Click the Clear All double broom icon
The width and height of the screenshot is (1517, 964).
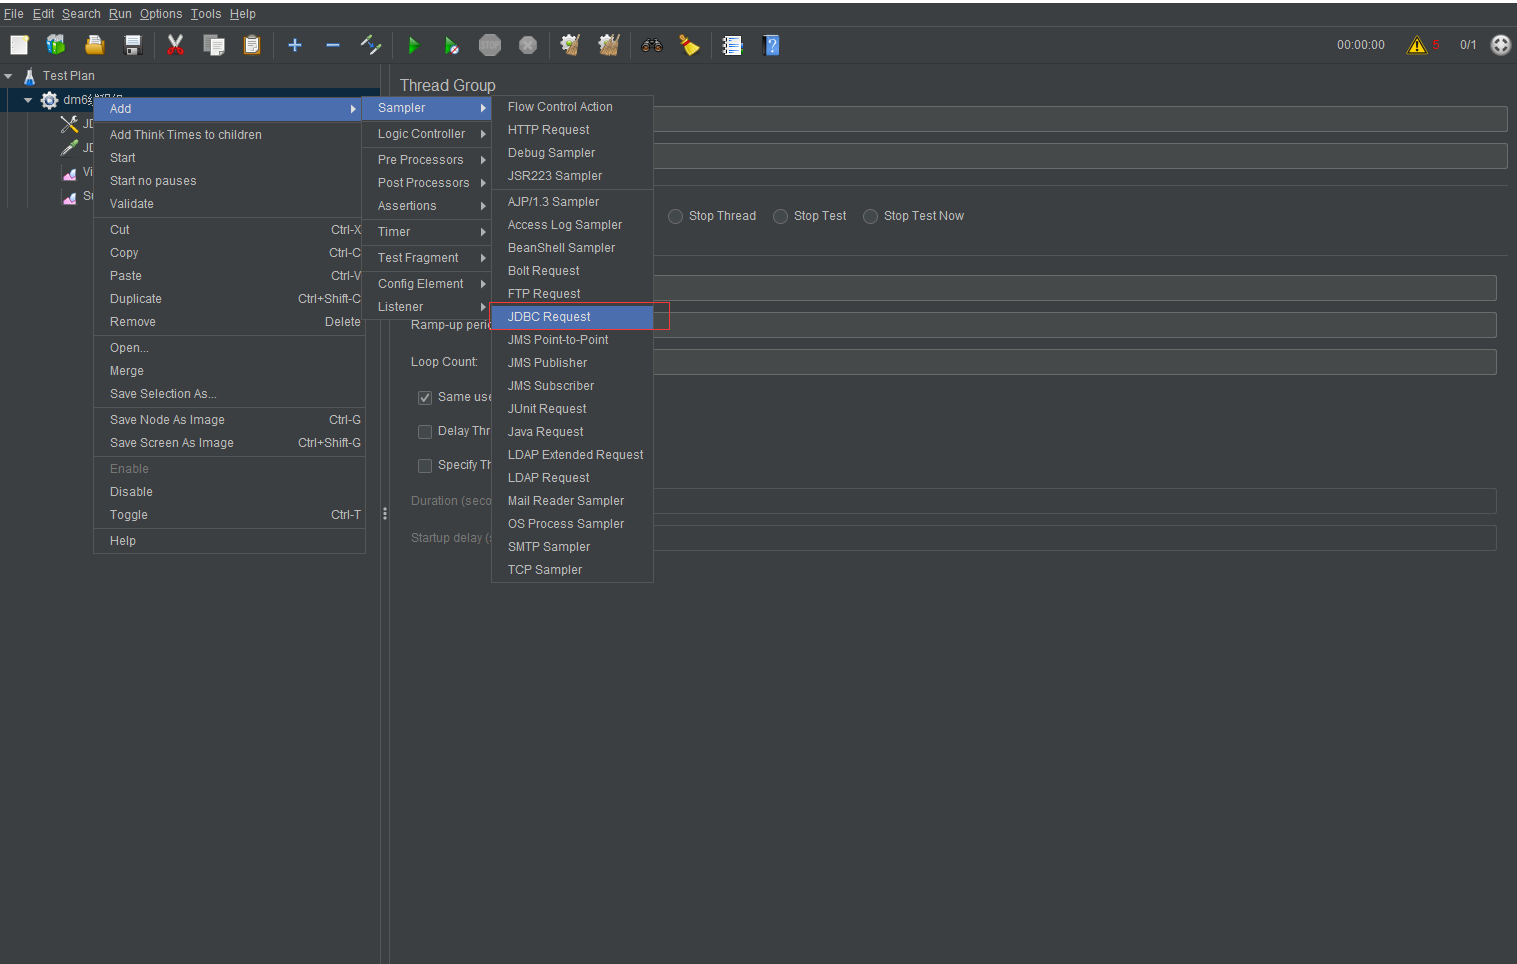click(609, 45)
